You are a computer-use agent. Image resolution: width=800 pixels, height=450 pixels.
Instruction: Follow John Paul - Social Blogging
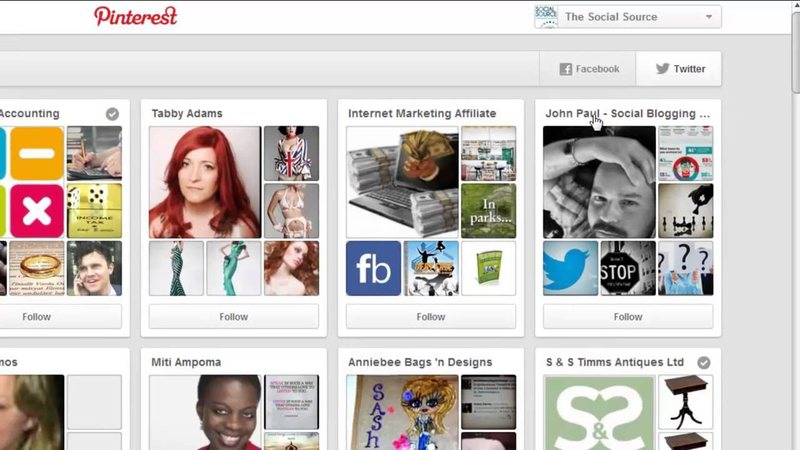[x=627, y=317]
